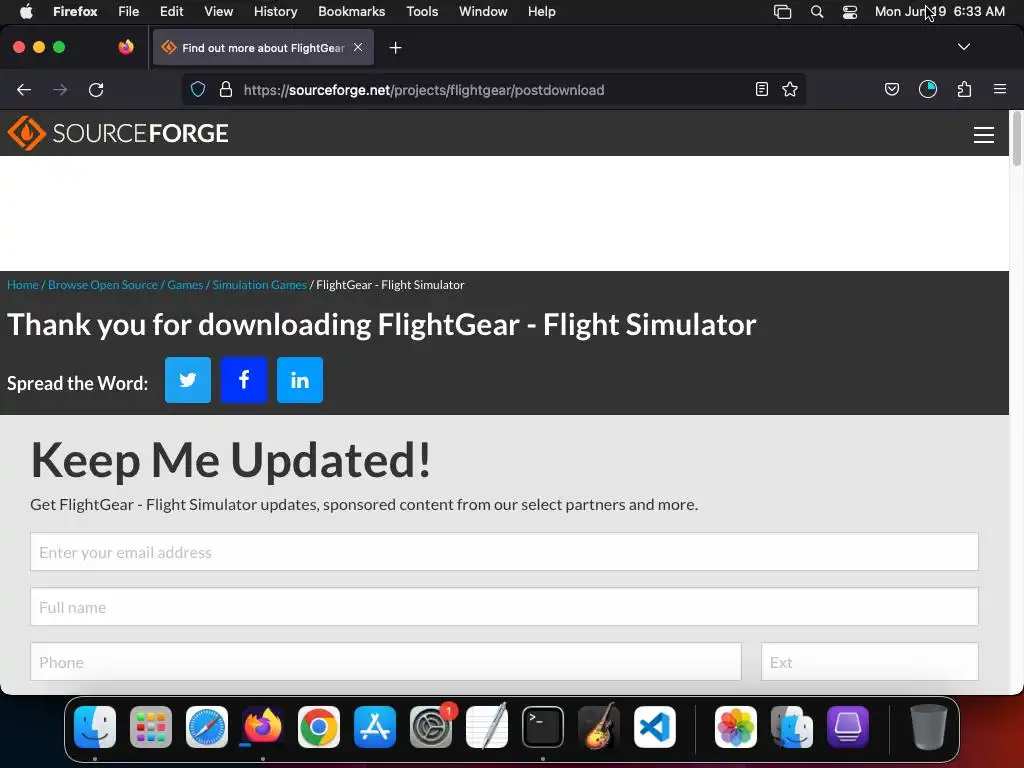Launch Safari from the Dock

pos(207,727)
